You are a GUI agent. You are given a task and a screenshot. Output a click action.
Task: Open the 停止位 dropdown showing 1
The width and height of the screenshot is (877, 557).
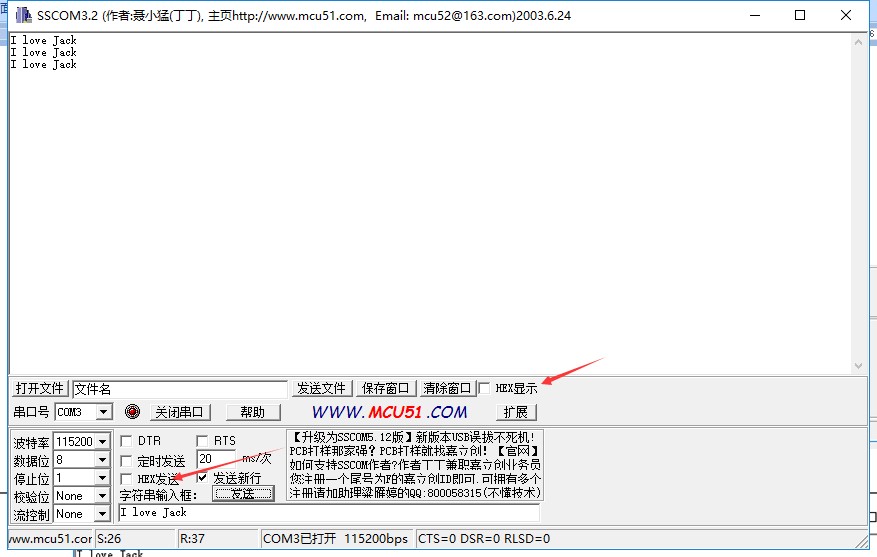102,478
